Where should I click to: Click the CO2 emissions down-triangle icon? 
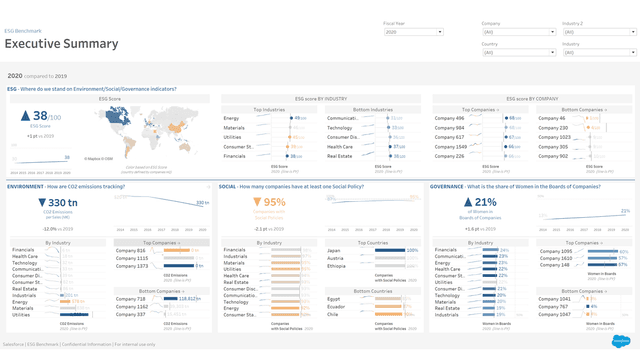coord(42,203)
